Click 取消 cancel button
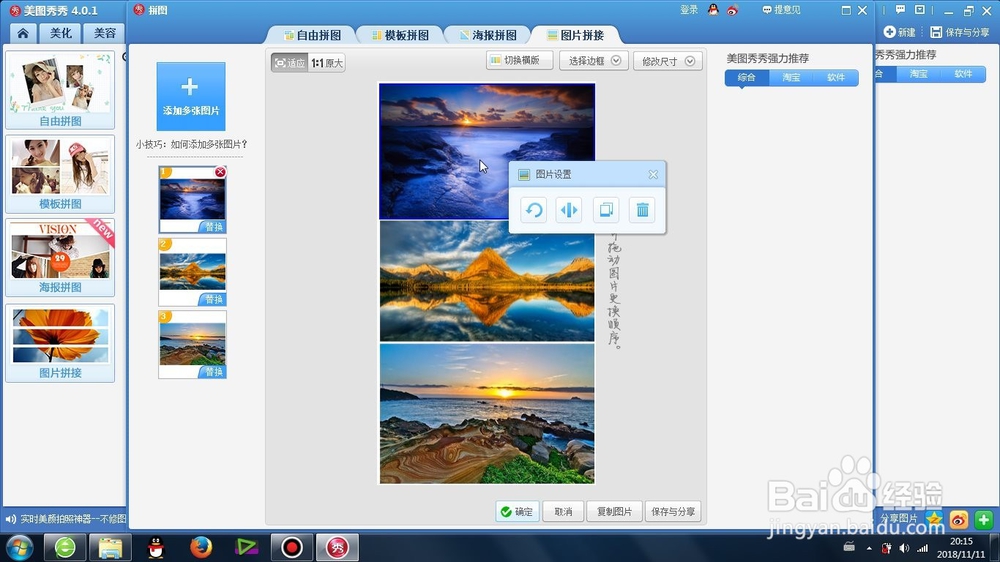 (563, 512)
